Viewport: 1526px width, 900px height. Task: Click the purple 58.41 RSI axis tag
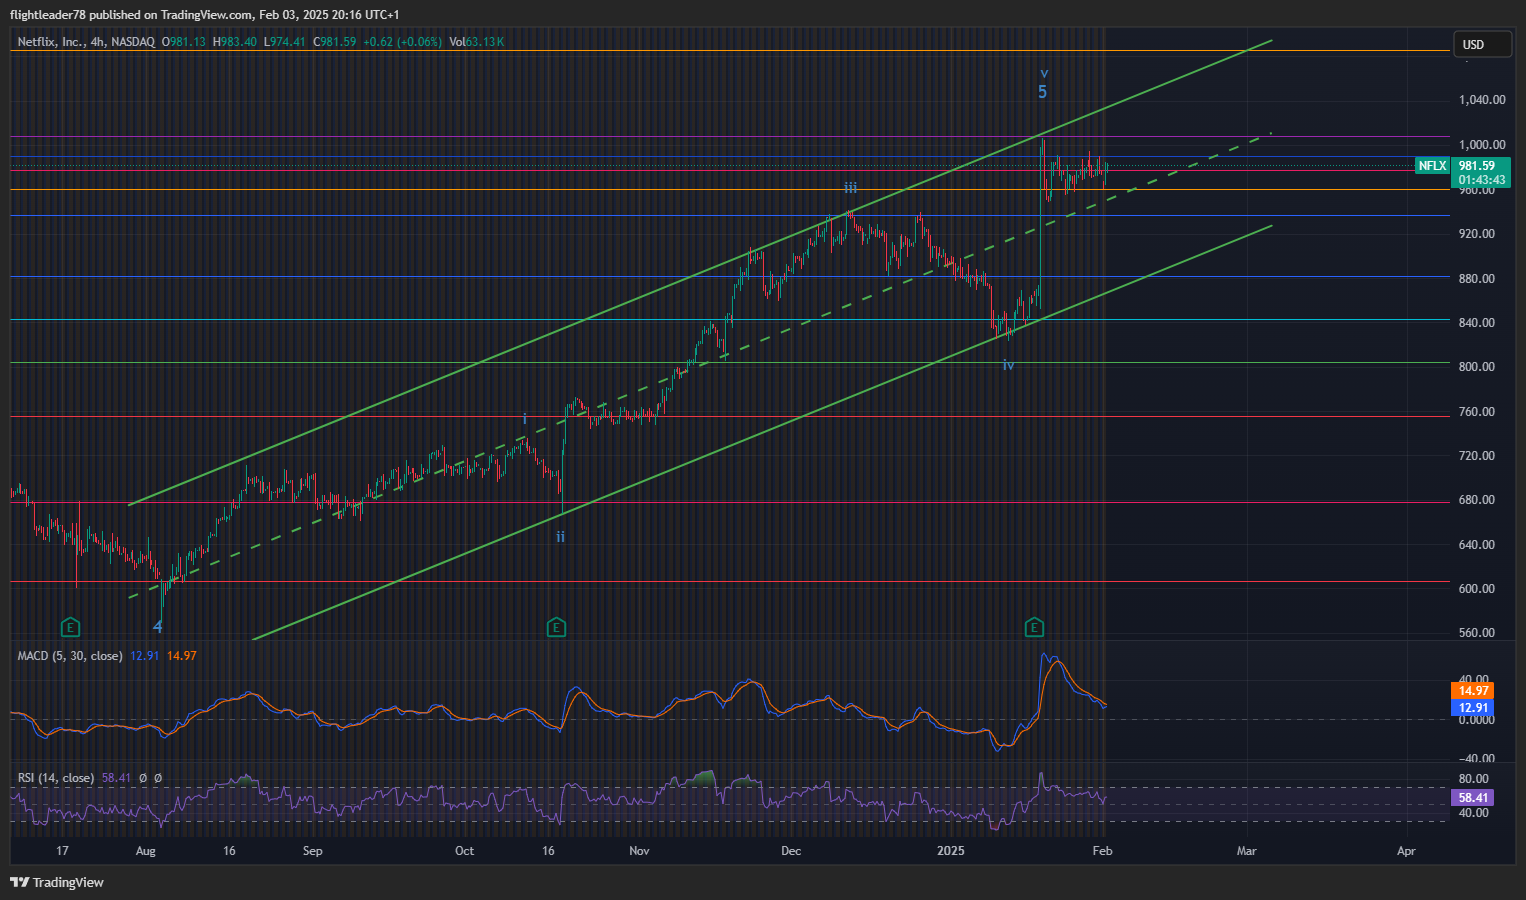pos(1473,798)
